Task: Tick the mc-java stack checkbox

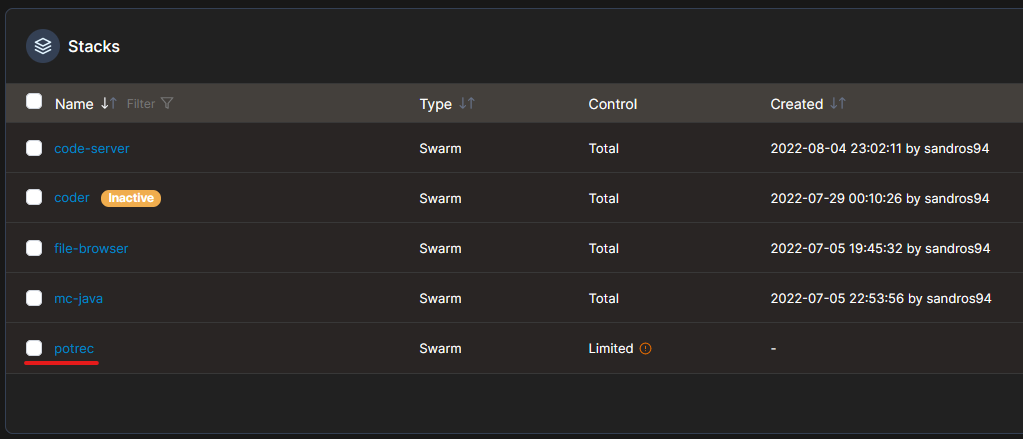Action: pos(34,298)
